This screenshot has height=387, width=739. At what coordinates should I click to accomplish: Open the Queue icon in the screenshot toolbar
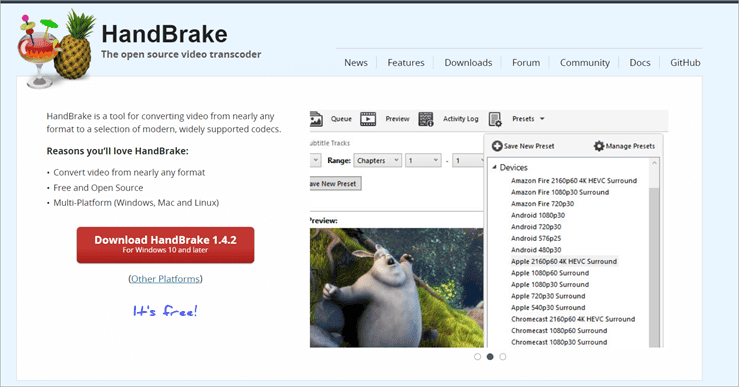(x=316, y=119)
